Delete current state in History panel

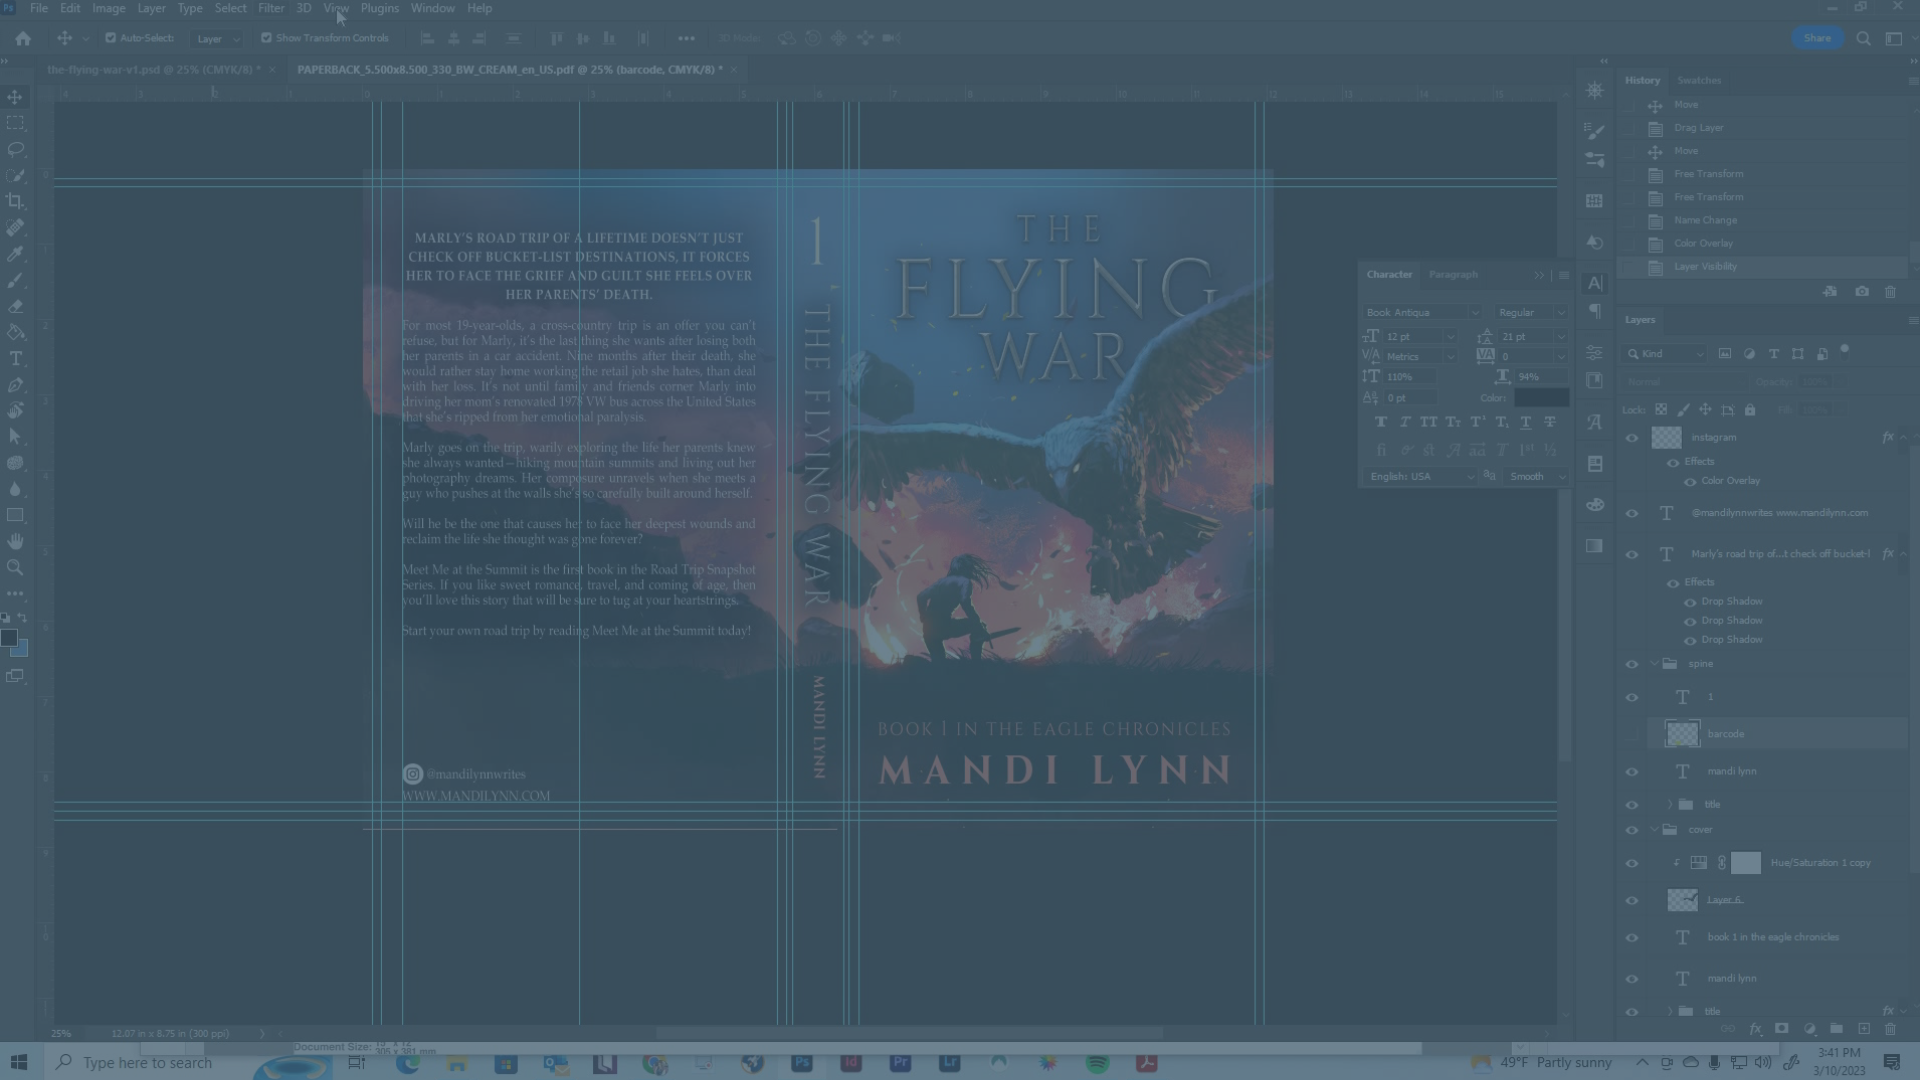click(1890, 292)
